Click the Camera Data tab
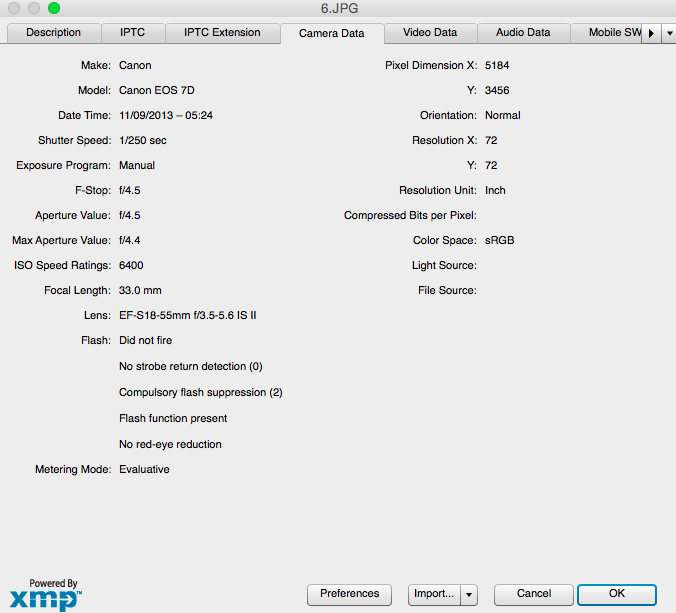 pyautogui.click(x=332, y=33)
